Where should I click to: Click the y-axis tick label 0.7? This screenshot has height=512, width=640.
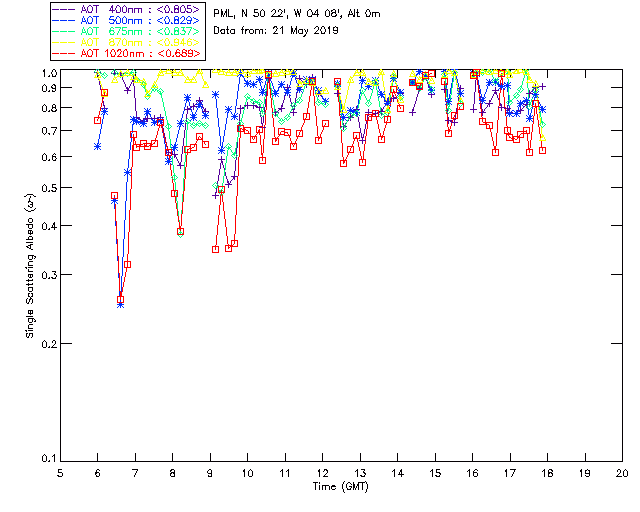pyautogui.click(x=49, y=131)
